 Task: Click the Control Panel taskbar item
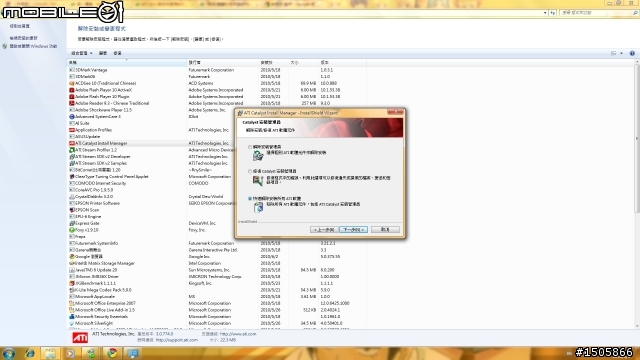click(133, 353)
